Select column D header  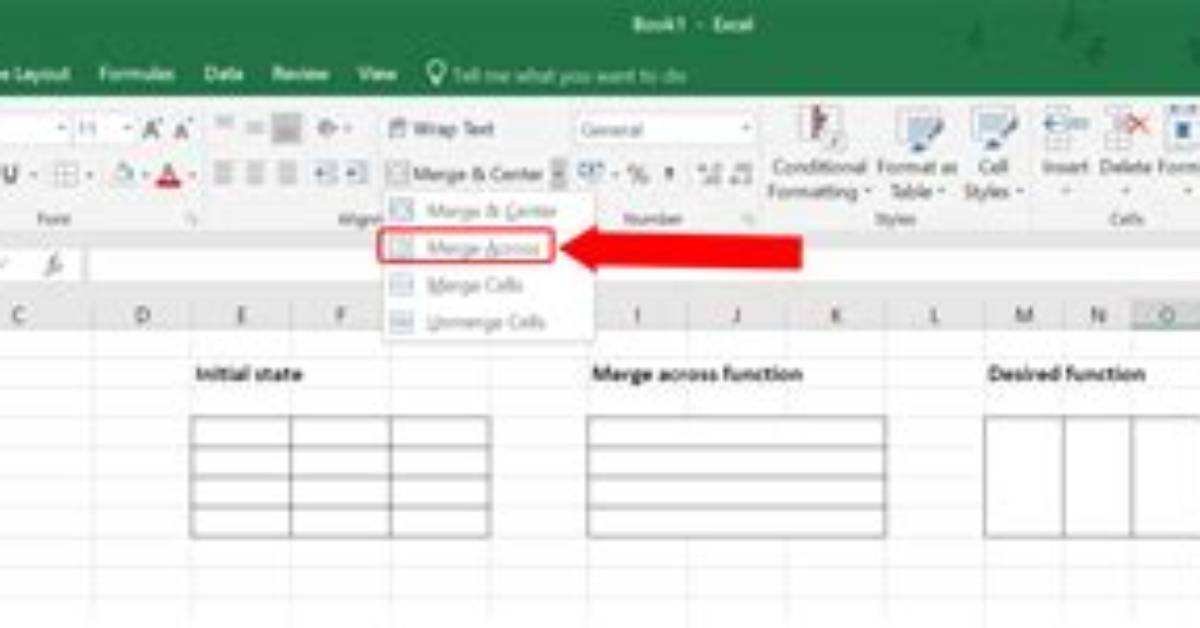click(x=142, y=316)
